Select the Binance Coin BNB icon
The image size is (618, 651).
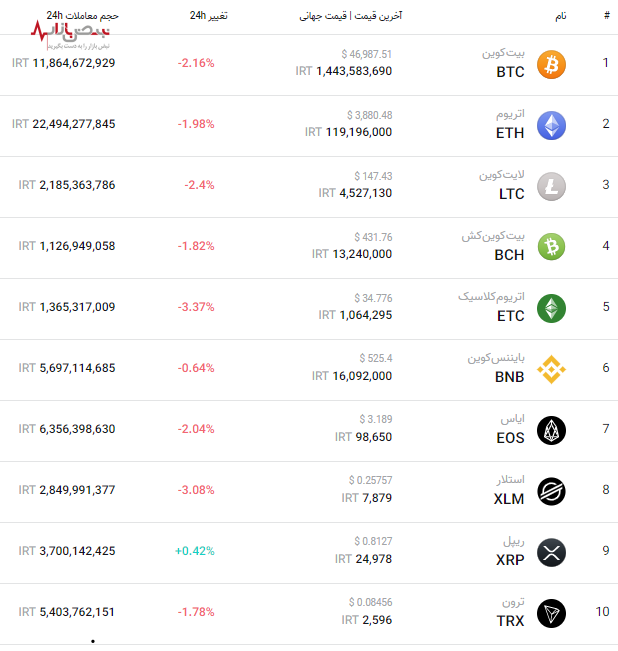coord(551,370)
